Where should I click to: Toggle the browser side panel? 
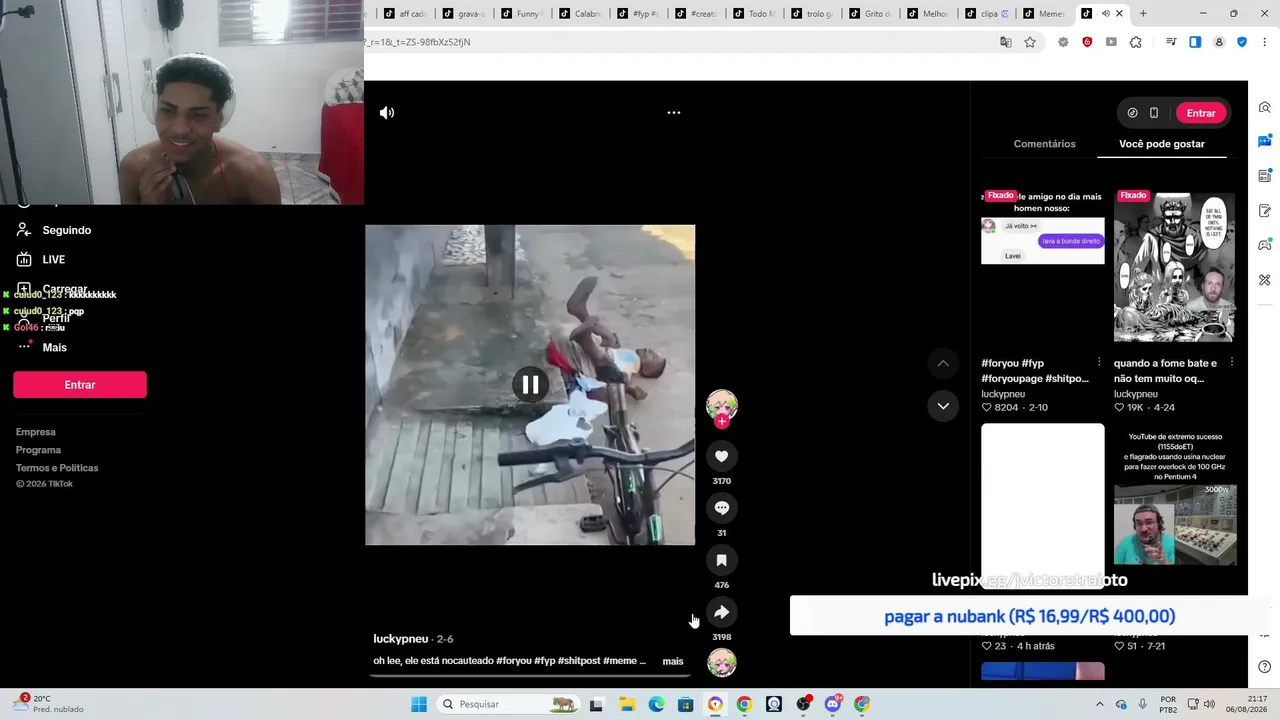tap(1195, 42)
